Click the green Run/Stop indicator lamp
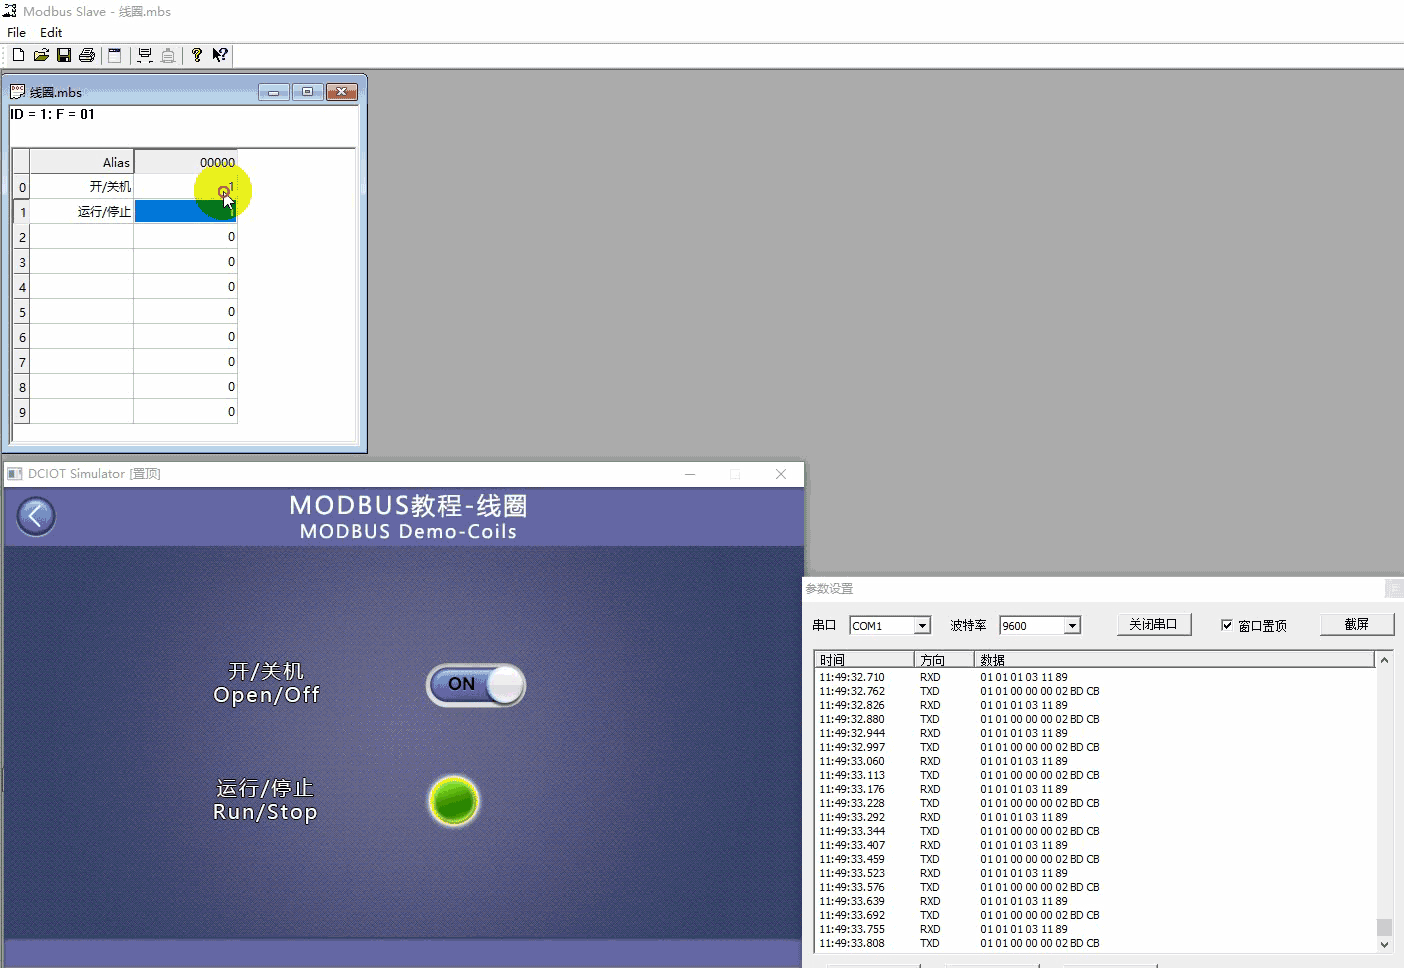 pyautogui.click(x=454, y=801)
